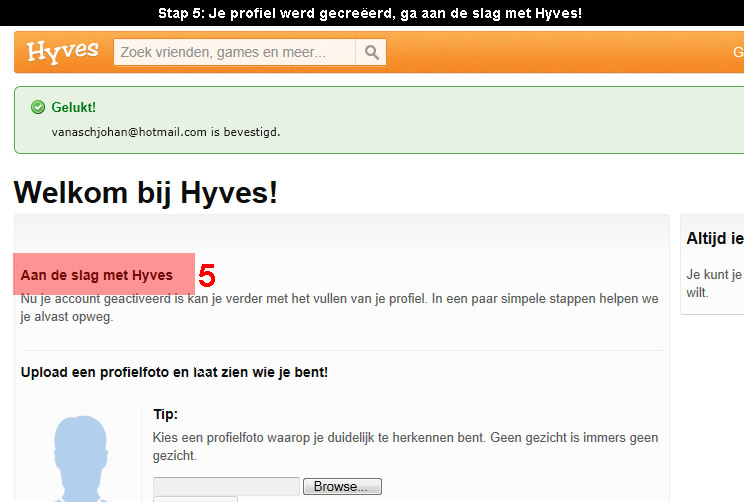This screenshot has height=502, width=744.
Task: Click the 'Tip:' label
Action: [166, 414]
